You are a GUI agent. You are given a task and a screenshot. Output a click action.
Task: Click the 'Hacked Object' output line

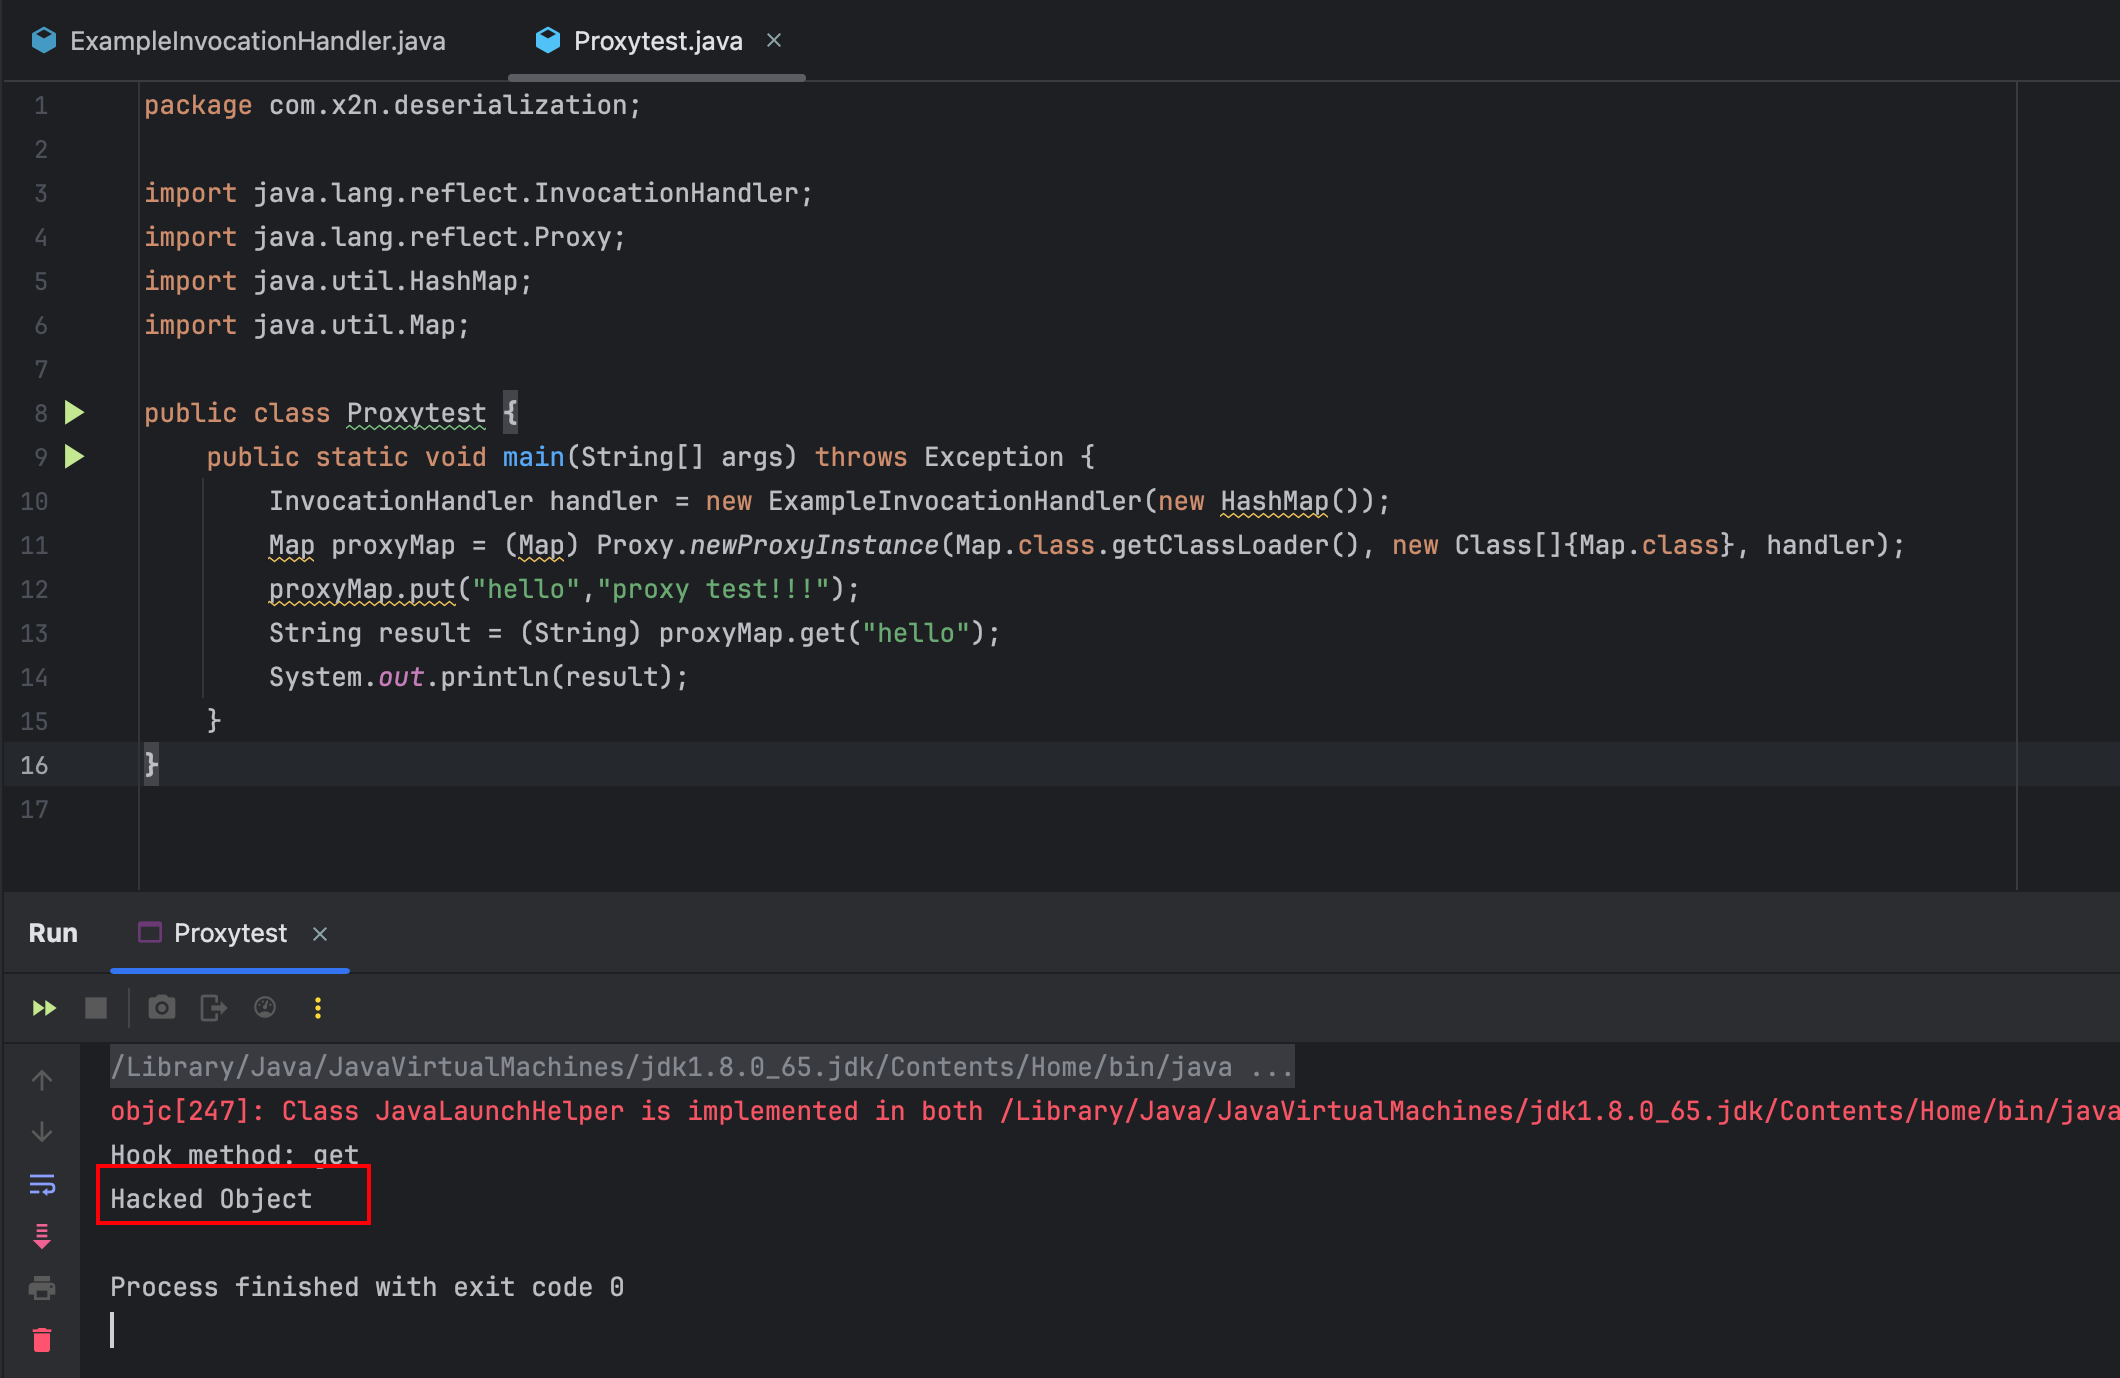(x=211, y=1199)
